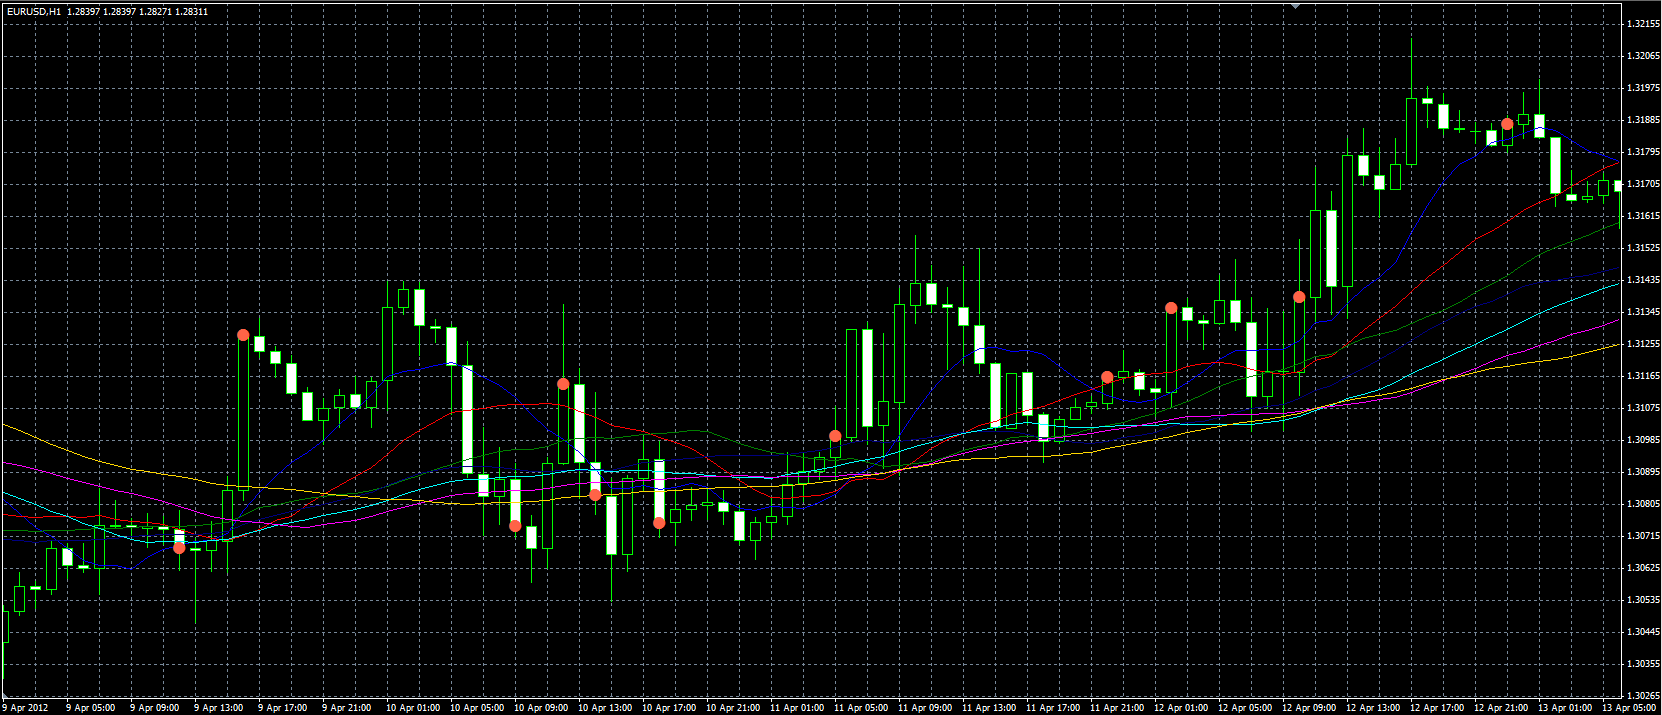
Task: Select price label 1.31345
Action: click(1643, 312)
